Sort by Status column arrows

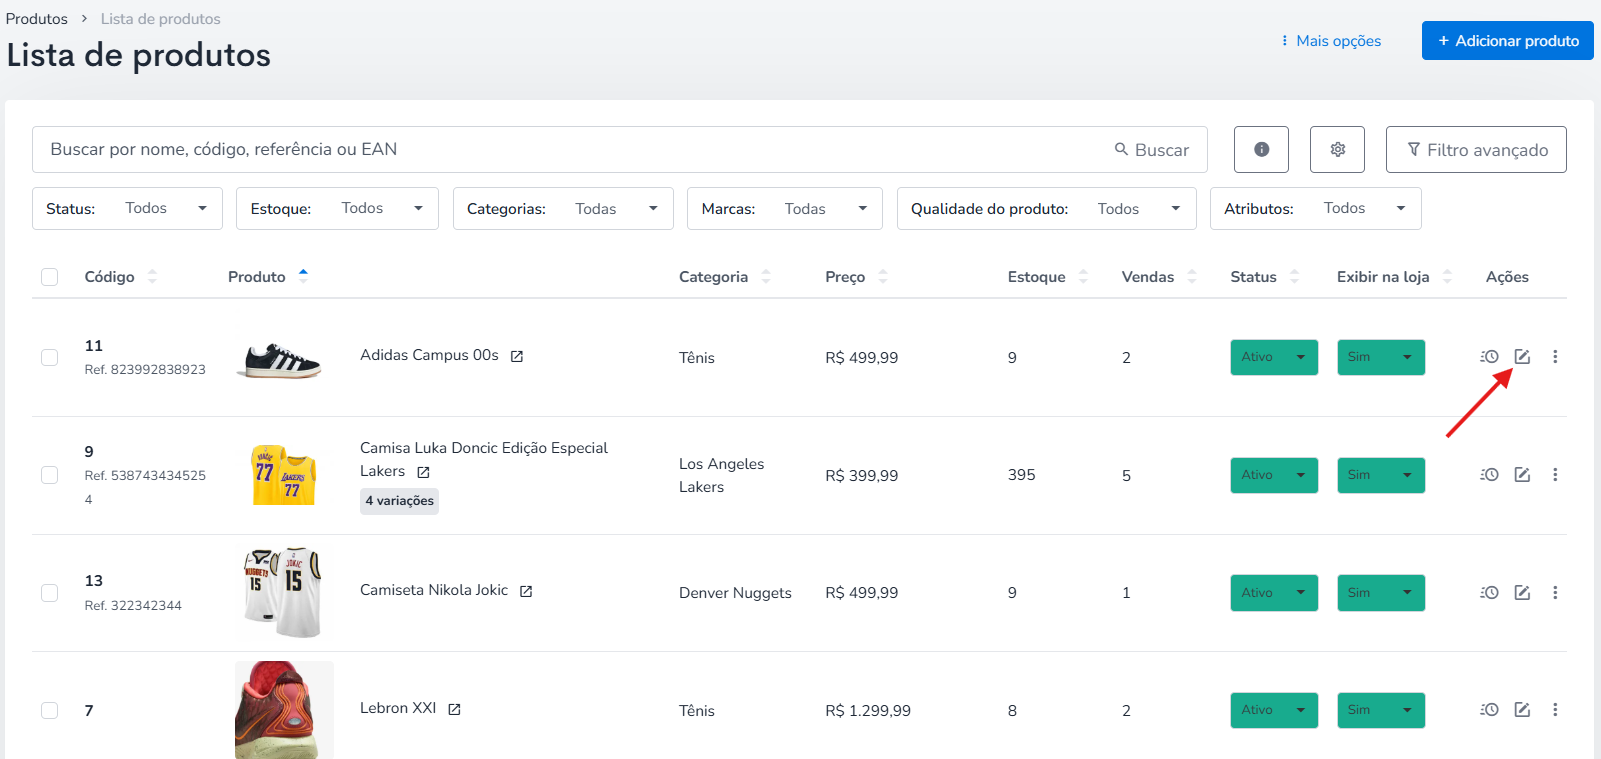pyautogui.click(x=1294, y=277)
